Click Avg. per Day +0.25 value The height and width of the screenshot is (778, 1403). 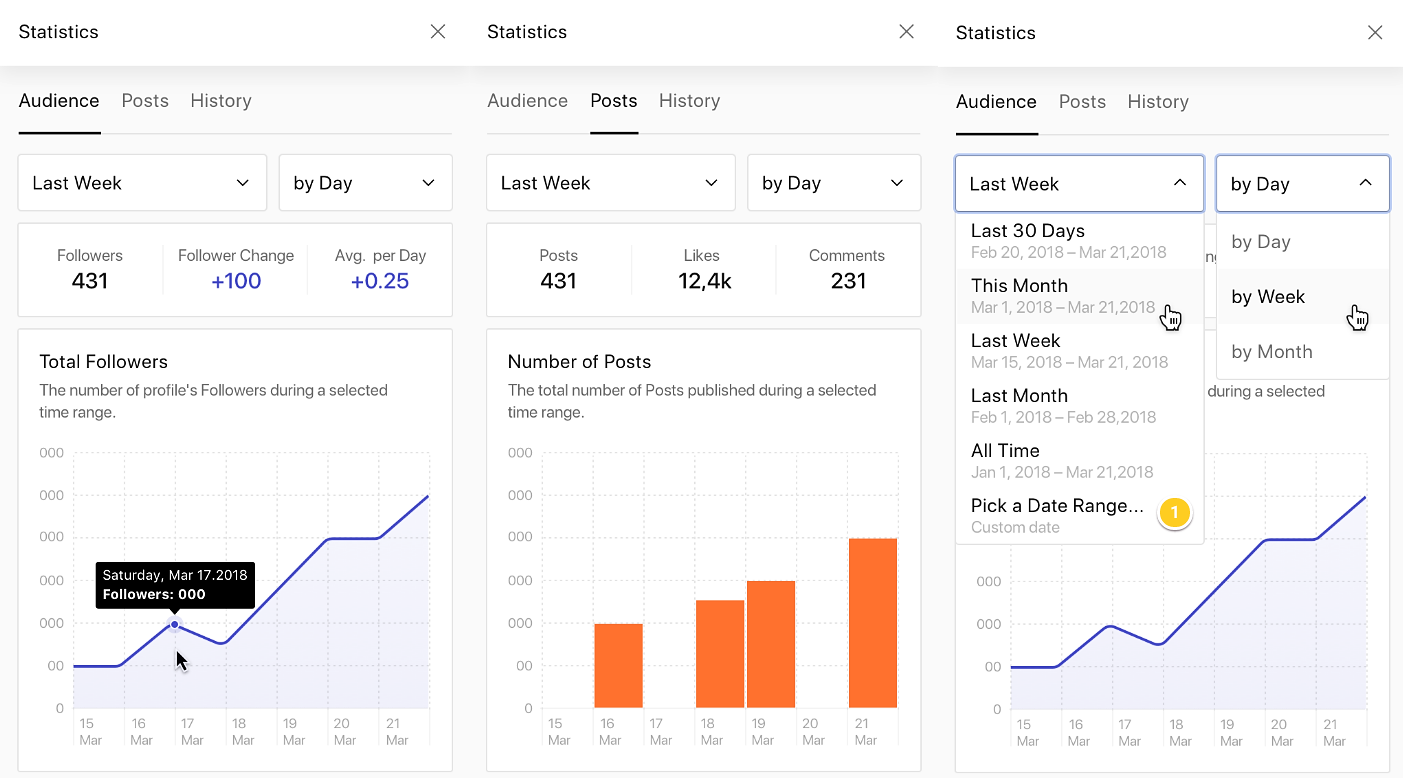(380, 281)
